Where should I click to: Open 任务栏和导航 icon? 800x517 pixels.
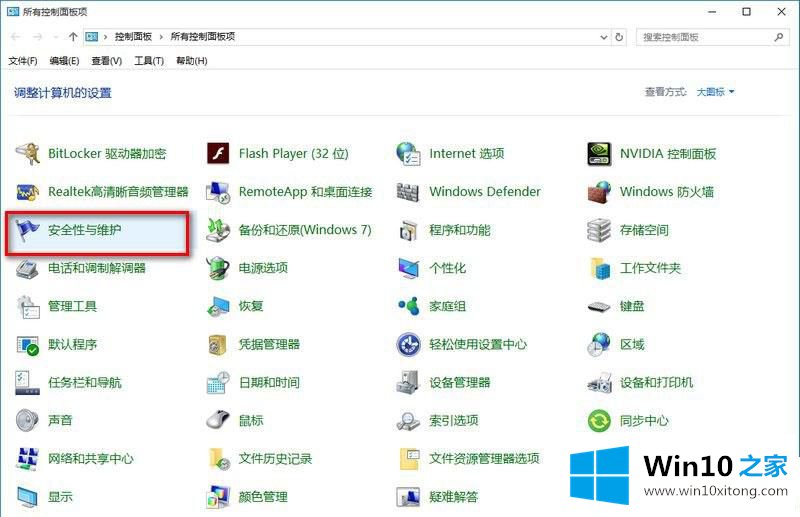pos(28,383)
